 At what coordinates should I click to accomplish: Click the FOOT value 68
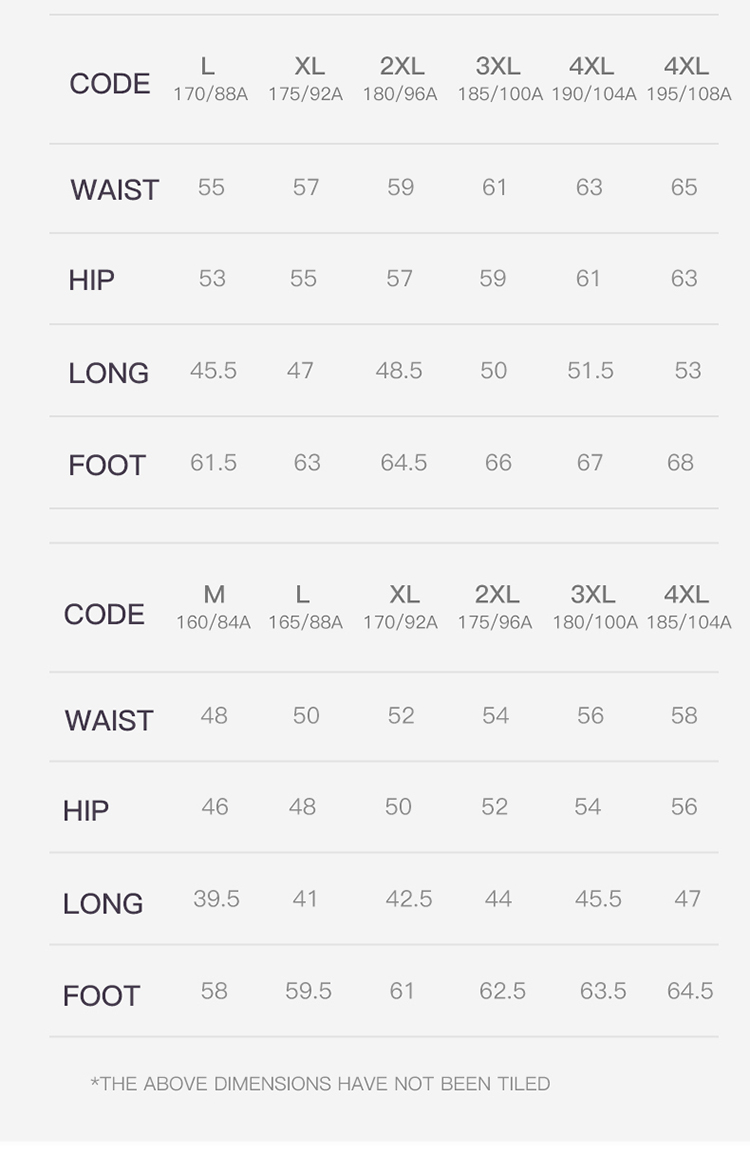tap(680, 463)
